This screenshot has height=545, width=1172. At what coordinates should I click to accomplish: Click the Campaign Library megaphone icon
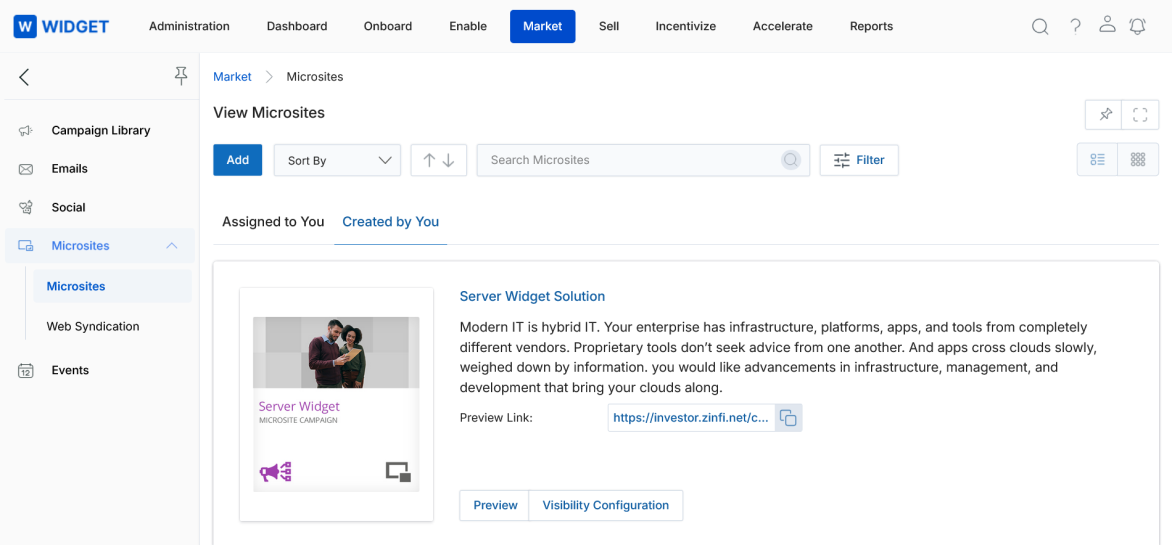(25, 131)
